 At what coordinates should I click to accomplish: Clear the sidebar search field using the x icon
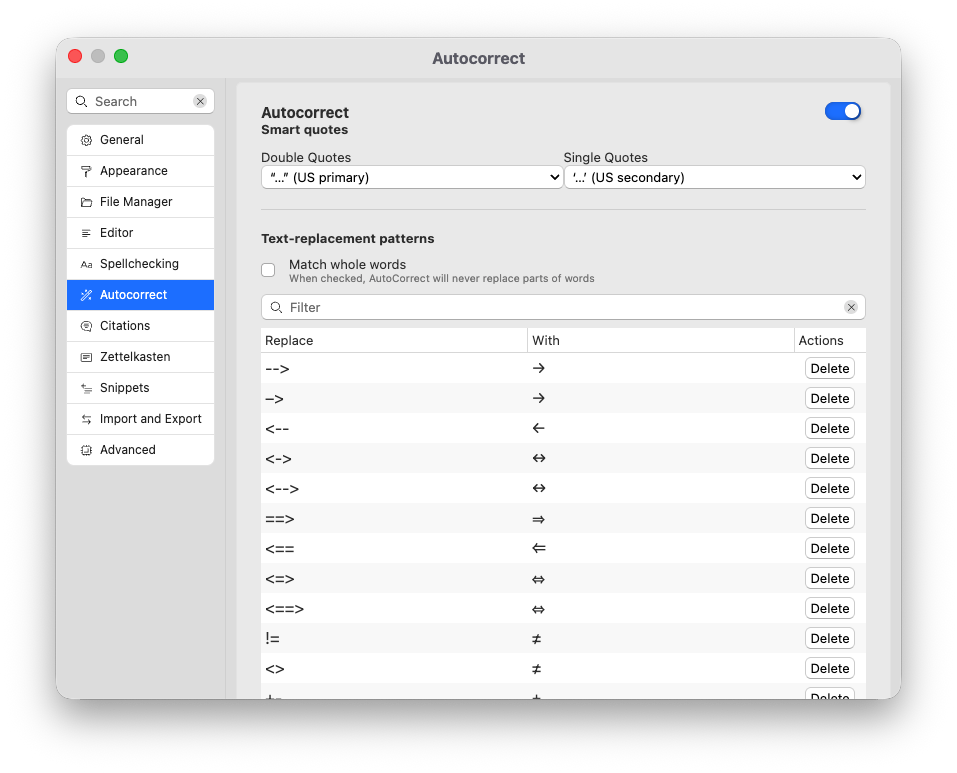[200, 102]
